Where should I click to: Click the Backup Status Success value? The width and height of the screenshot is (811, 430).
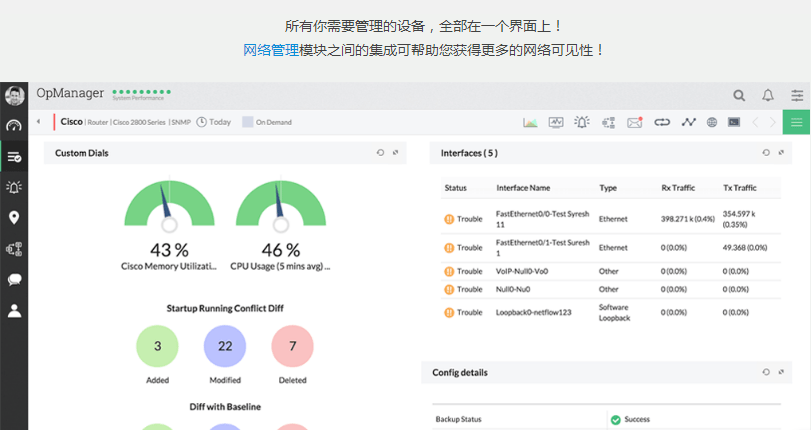pos(630,419)
